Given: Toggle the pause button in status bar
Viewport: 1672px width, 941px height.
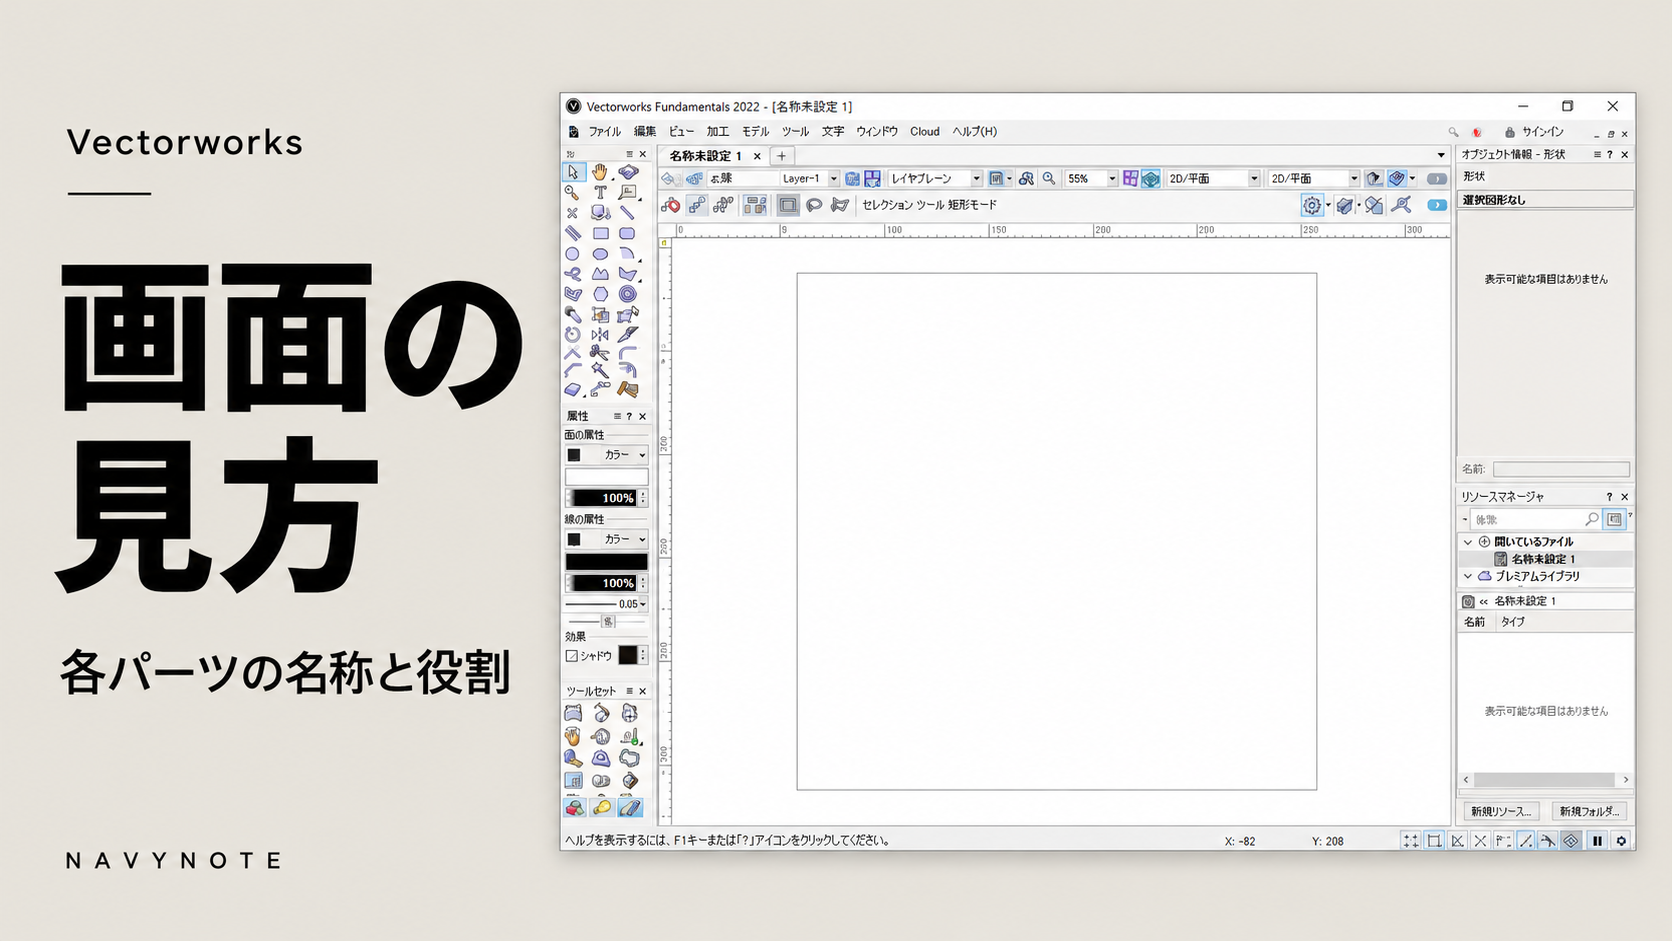Looking at the screenshot, I should (x=1597, y=841).
